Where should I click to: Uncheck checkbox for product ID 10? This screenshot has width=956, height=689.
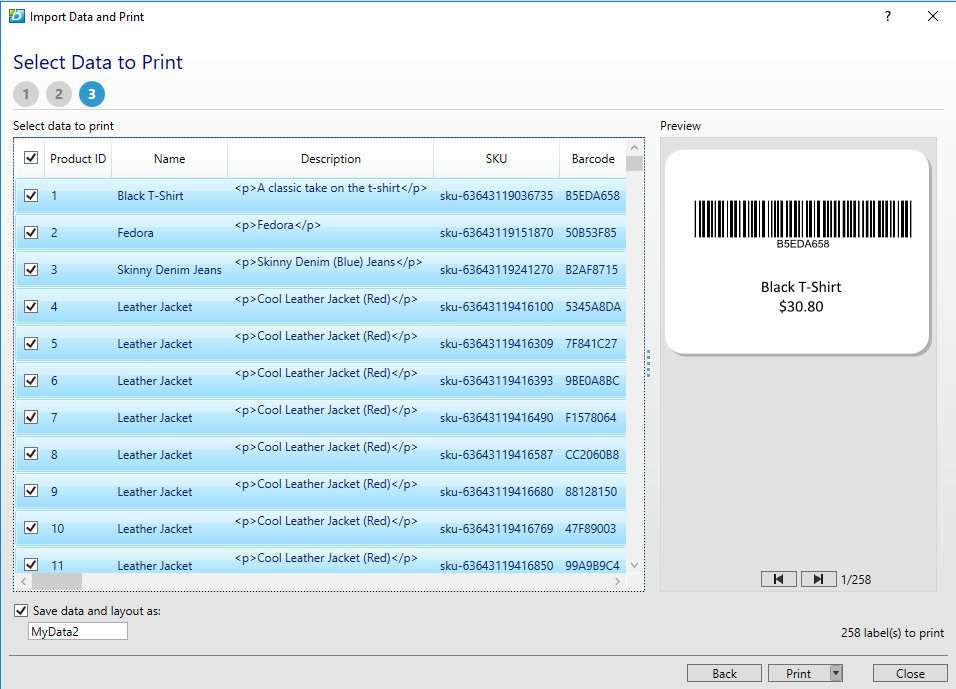[x=31, y=528]
